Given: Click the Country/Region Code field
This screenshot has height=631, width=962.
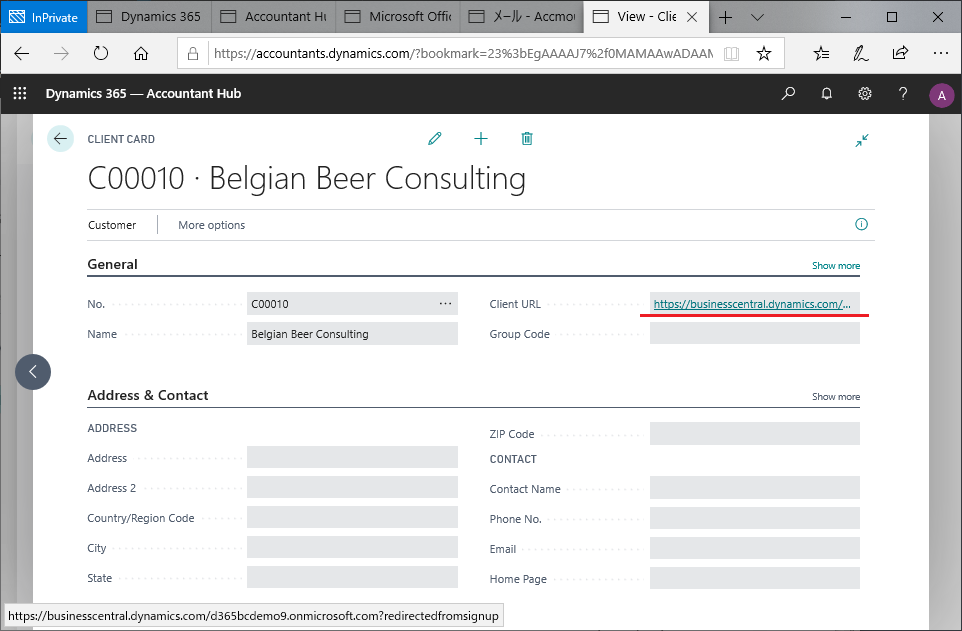Looking at the screenshot, I should pyautogui.click(x=352, y=518).
